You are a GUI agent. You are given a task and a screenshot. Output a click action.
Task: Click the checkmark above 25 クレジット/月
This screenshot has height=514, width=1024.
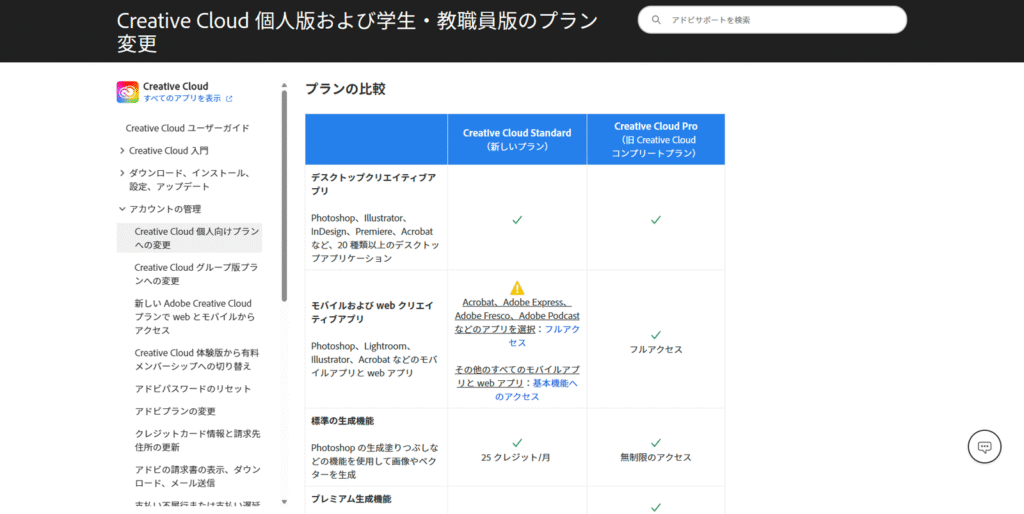point(517,443)
